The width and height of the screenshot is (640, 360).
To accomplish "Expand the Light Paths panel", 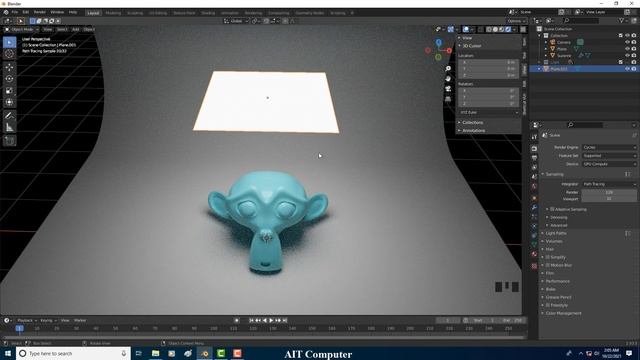I will (556, 233).
